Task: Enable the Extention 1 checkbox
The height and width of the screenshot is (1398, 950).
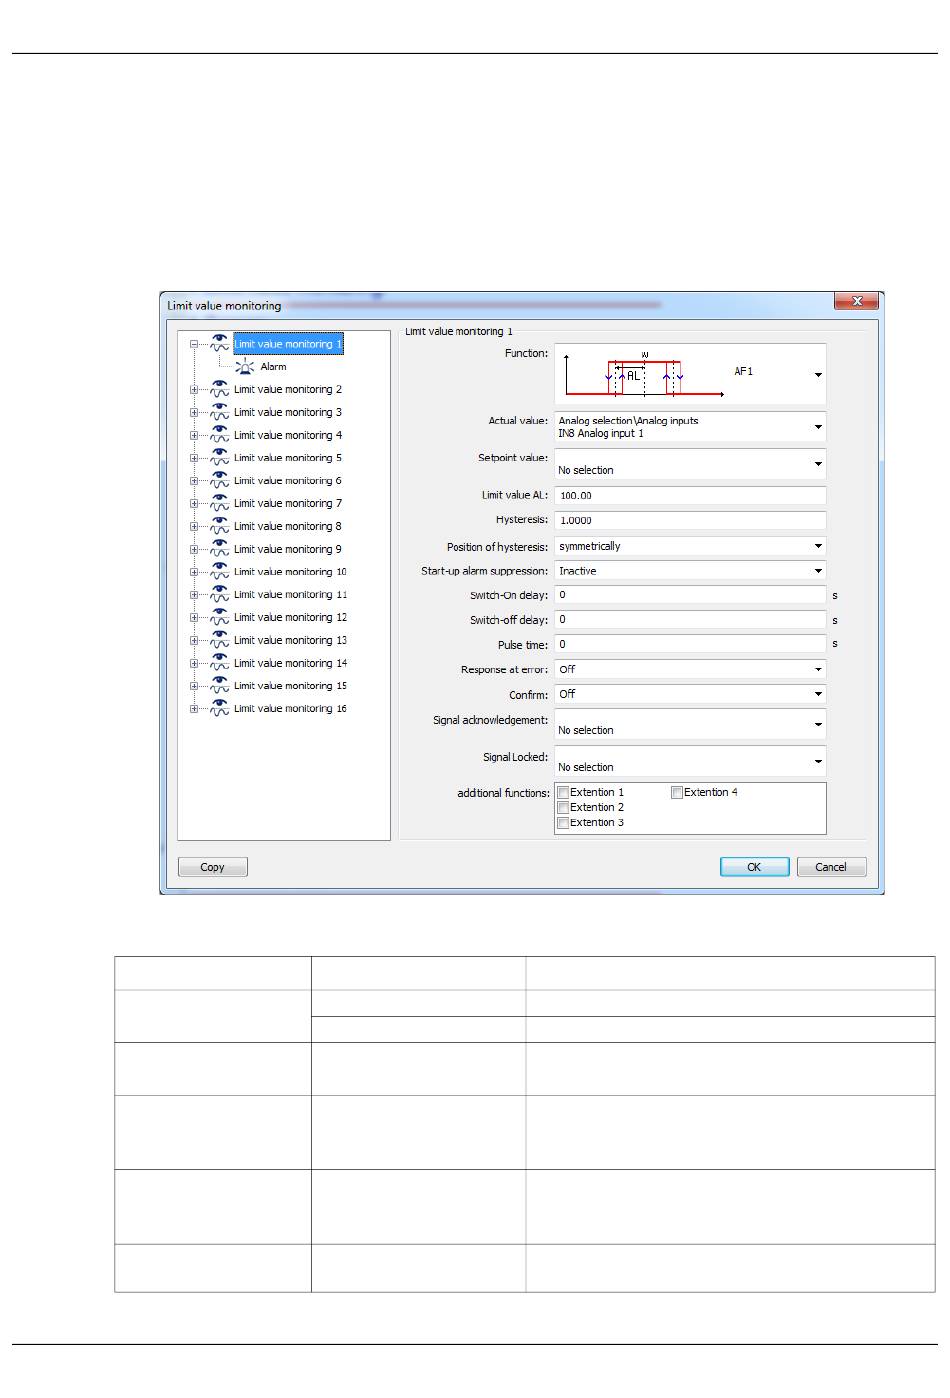Action: [x=563, y=792]
